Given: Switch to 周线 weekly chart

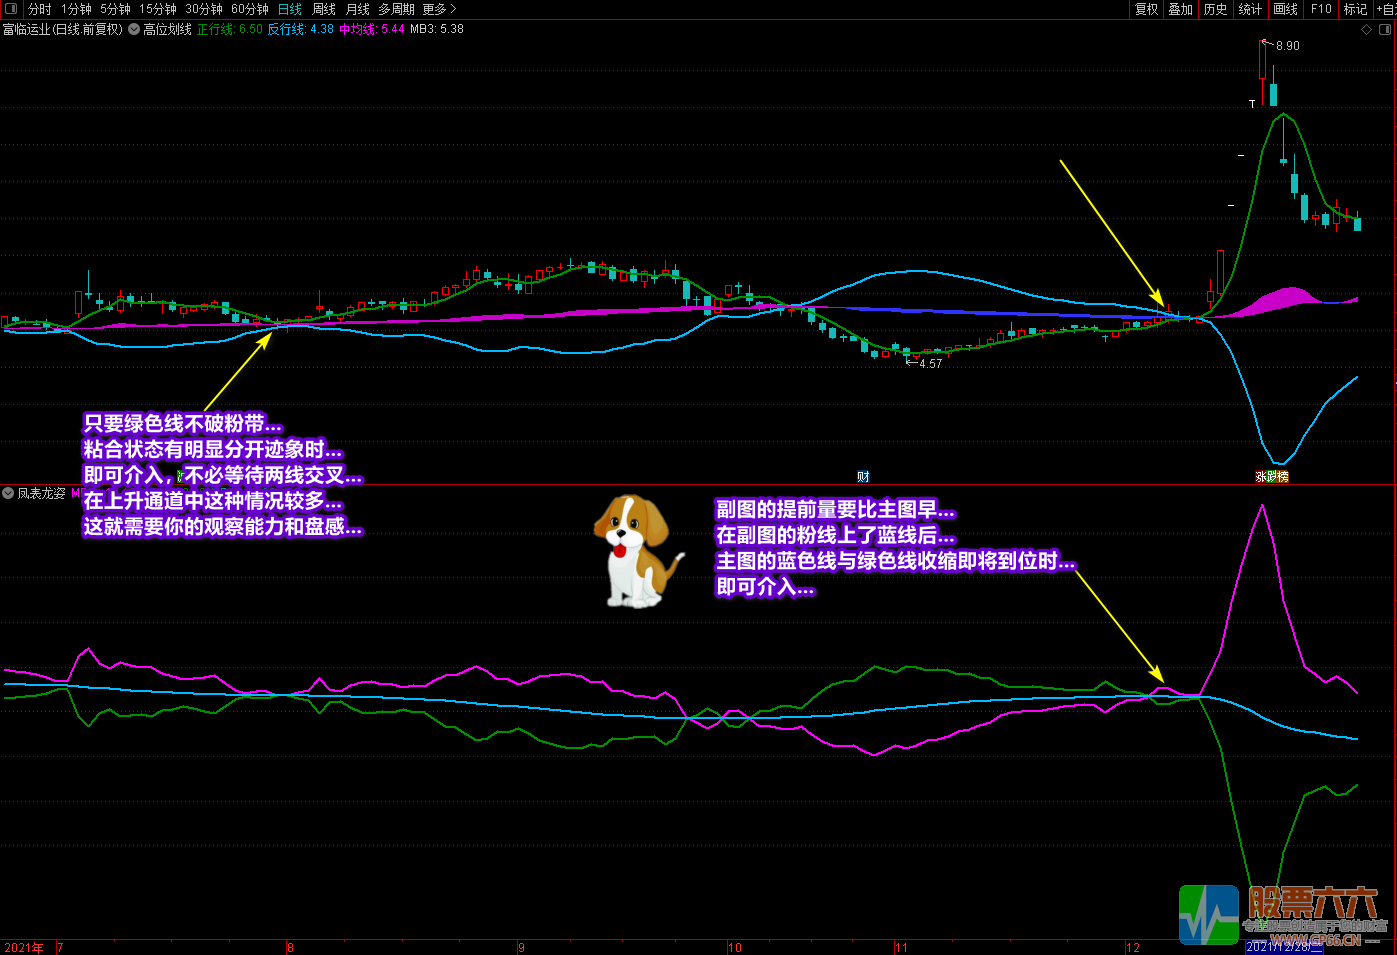Looking at the screenshot, I should coord(324,9).
